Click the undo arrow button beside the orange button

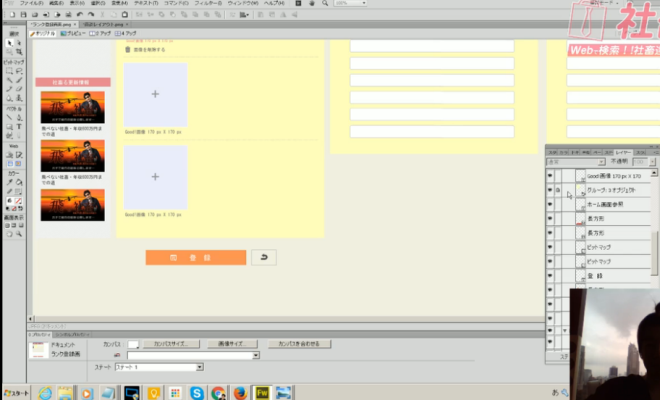pos(263,257)
